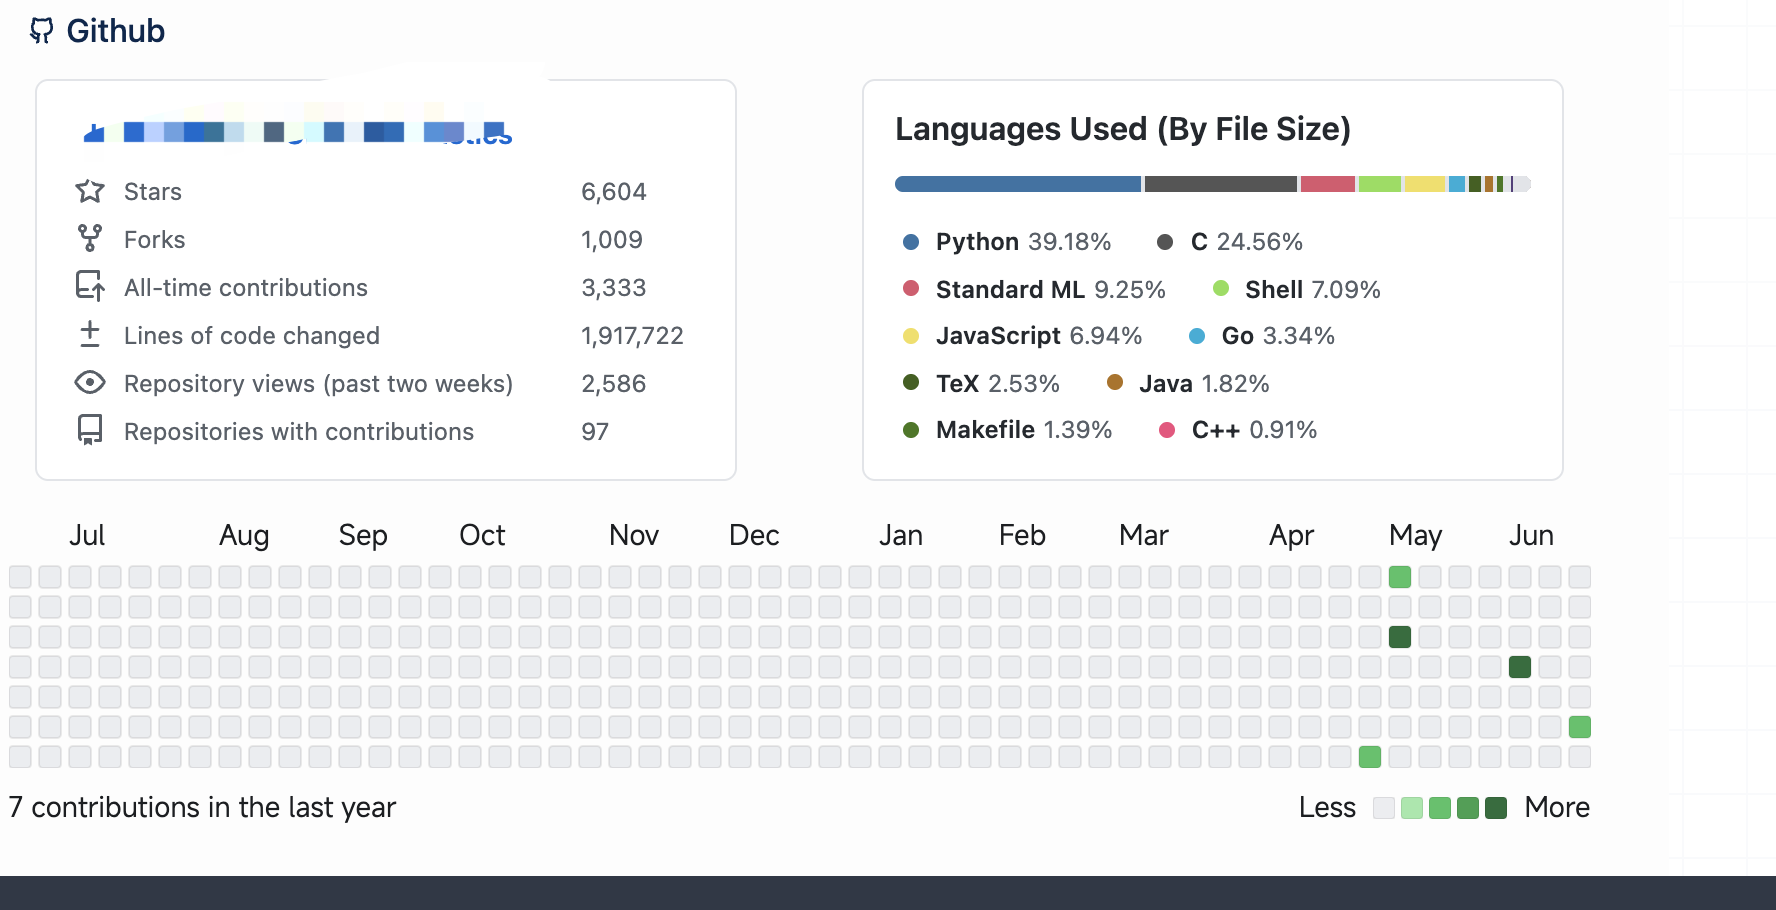Click the Shell 7.09% legend entry

click(x=1311, y=290)
